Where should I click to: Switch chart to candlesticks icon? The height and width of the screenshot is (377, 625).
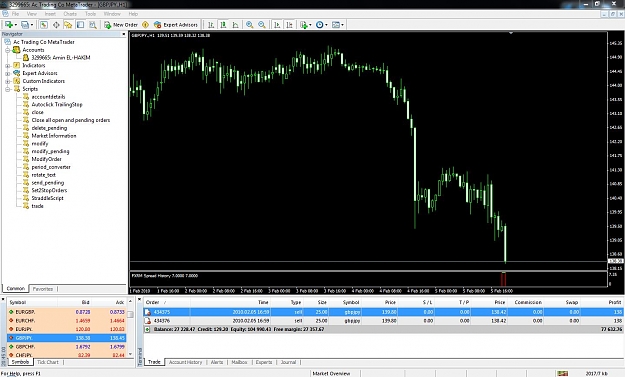[223, 25]
